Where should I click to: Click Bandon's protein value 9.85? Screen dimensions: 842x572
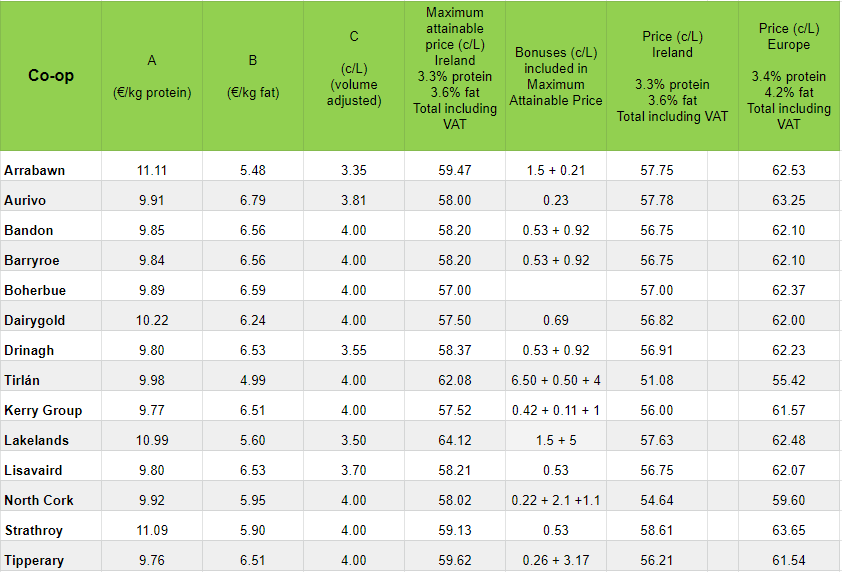(x=152, y=230)
